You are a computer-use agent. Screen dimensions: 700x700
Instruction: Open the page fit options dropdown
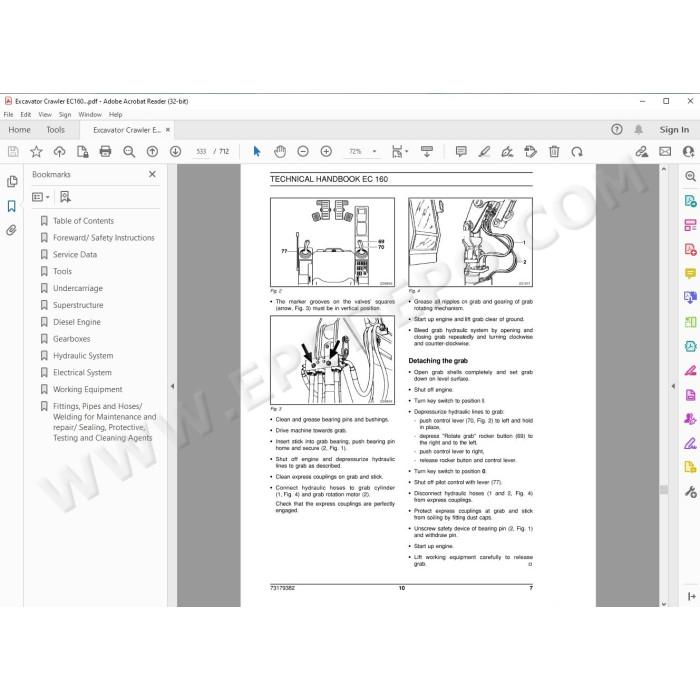pos(399,152)
